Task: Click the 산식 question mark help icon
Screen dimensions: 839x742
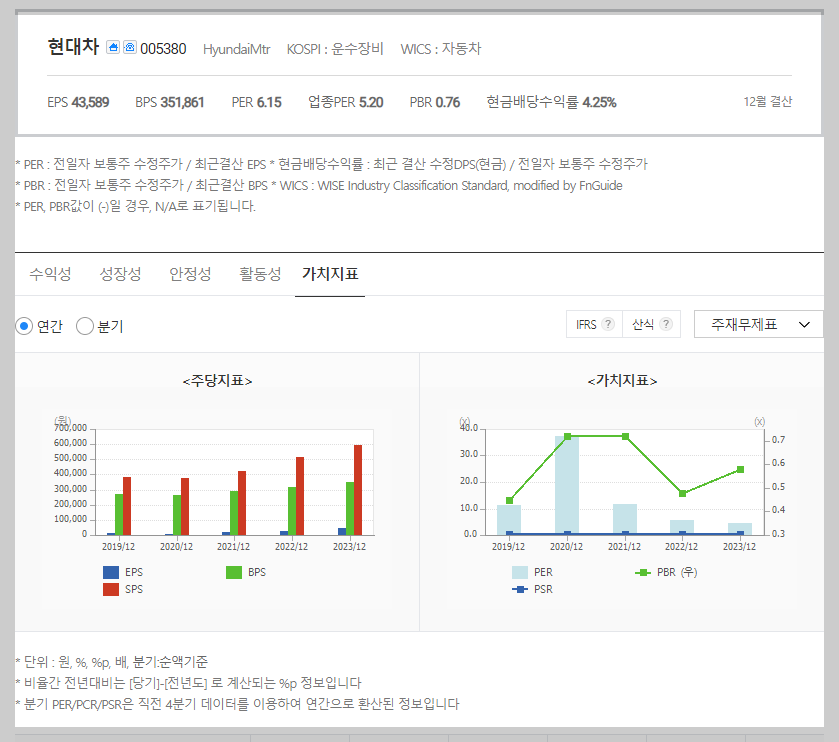Action: pos(666,324)
